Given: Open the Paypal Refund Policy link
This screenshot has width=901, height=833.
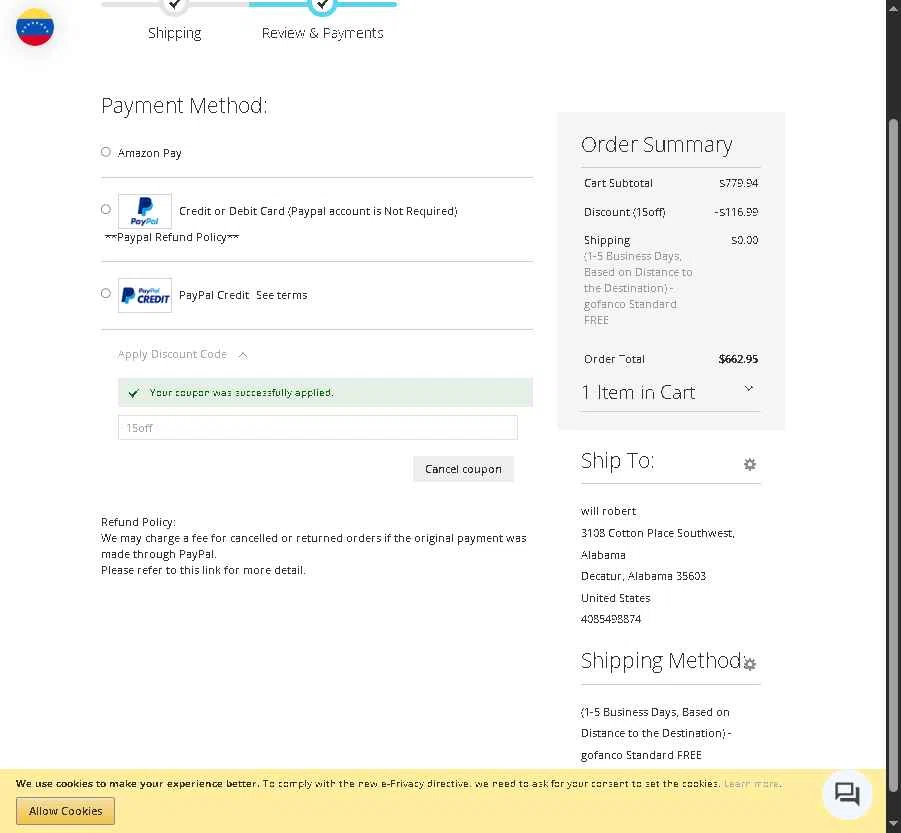Looking at the screenshot, I should pyautogui.click(x=172, y=237).
